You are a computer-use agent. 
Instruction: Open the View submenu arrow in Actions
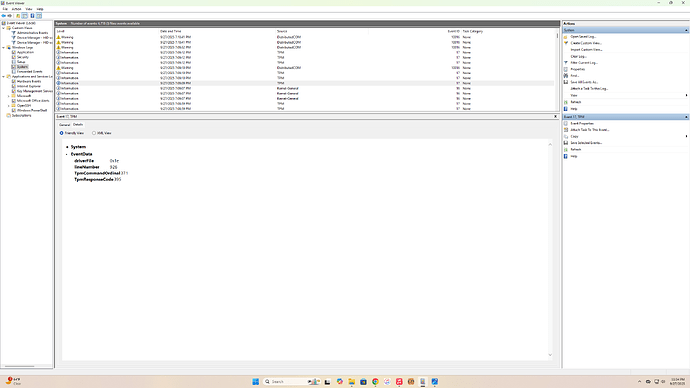686,95
